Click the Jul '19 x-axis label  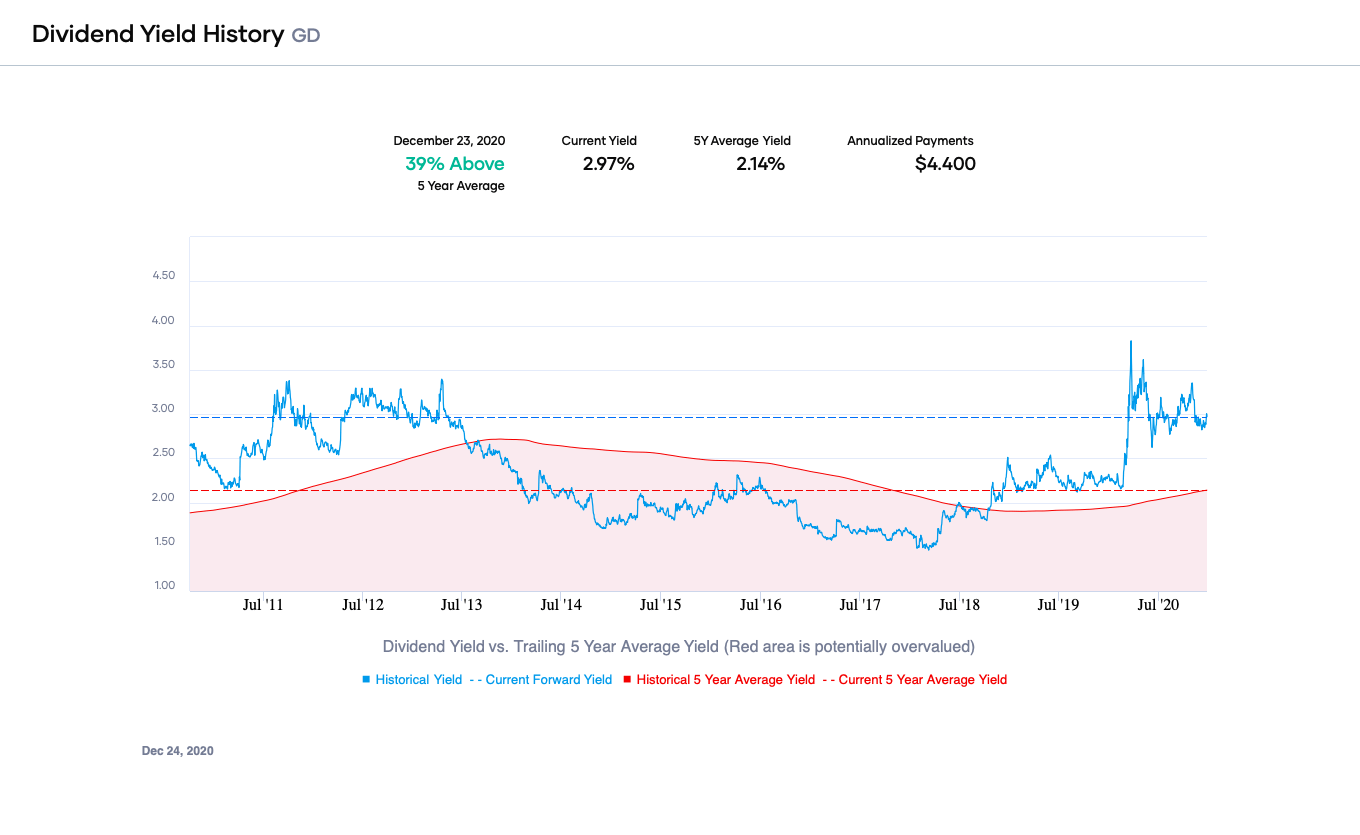pyautogui.click(x=1058, y=605)
